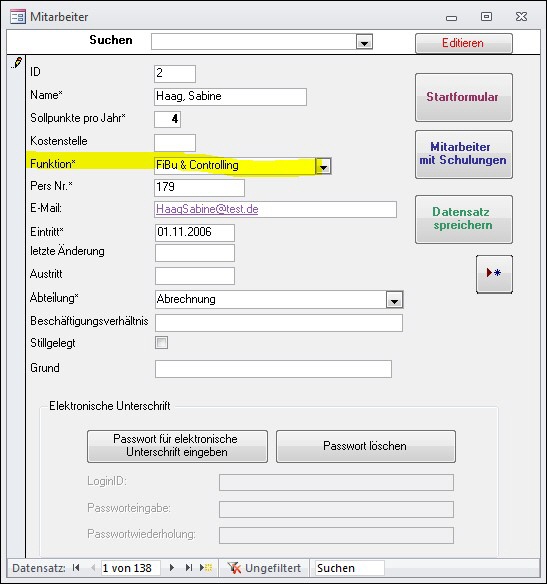
Task: Open the Startformular button
Action: pos(464,97)
